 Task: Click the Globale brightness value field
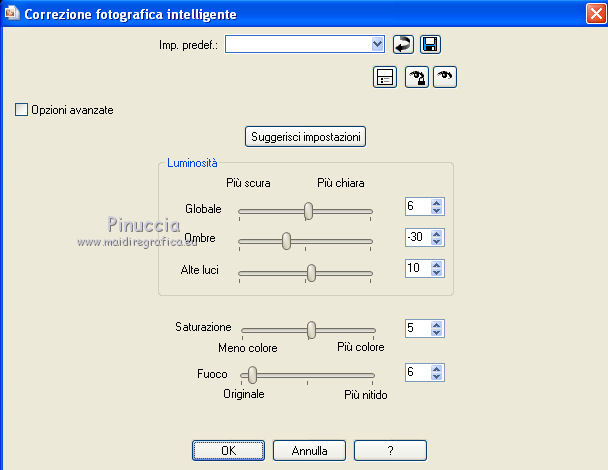click(x=416, y=208)
